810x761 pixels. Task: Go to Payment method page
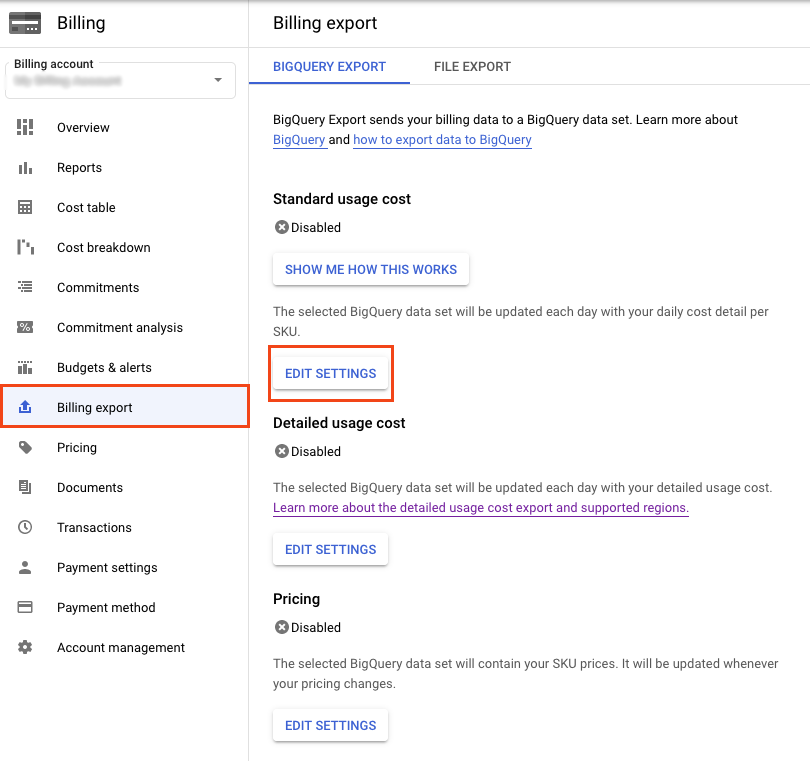point(124,608)
